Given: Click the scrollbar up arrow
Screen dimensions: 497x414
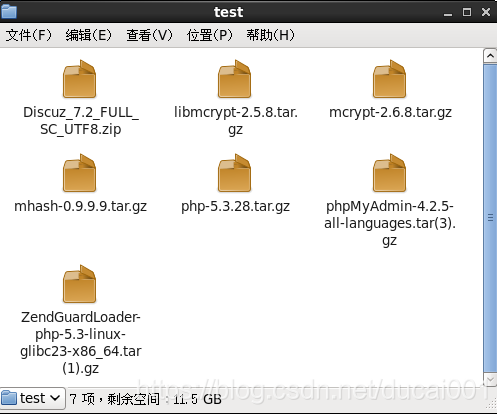Looking at the screenshot, I should (490, 56).
